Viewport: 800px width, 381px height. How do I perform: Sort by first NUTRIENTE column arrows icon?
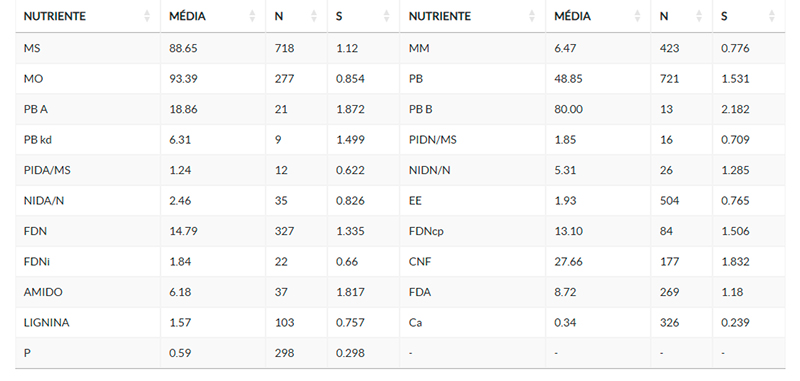tap(147, 16)
